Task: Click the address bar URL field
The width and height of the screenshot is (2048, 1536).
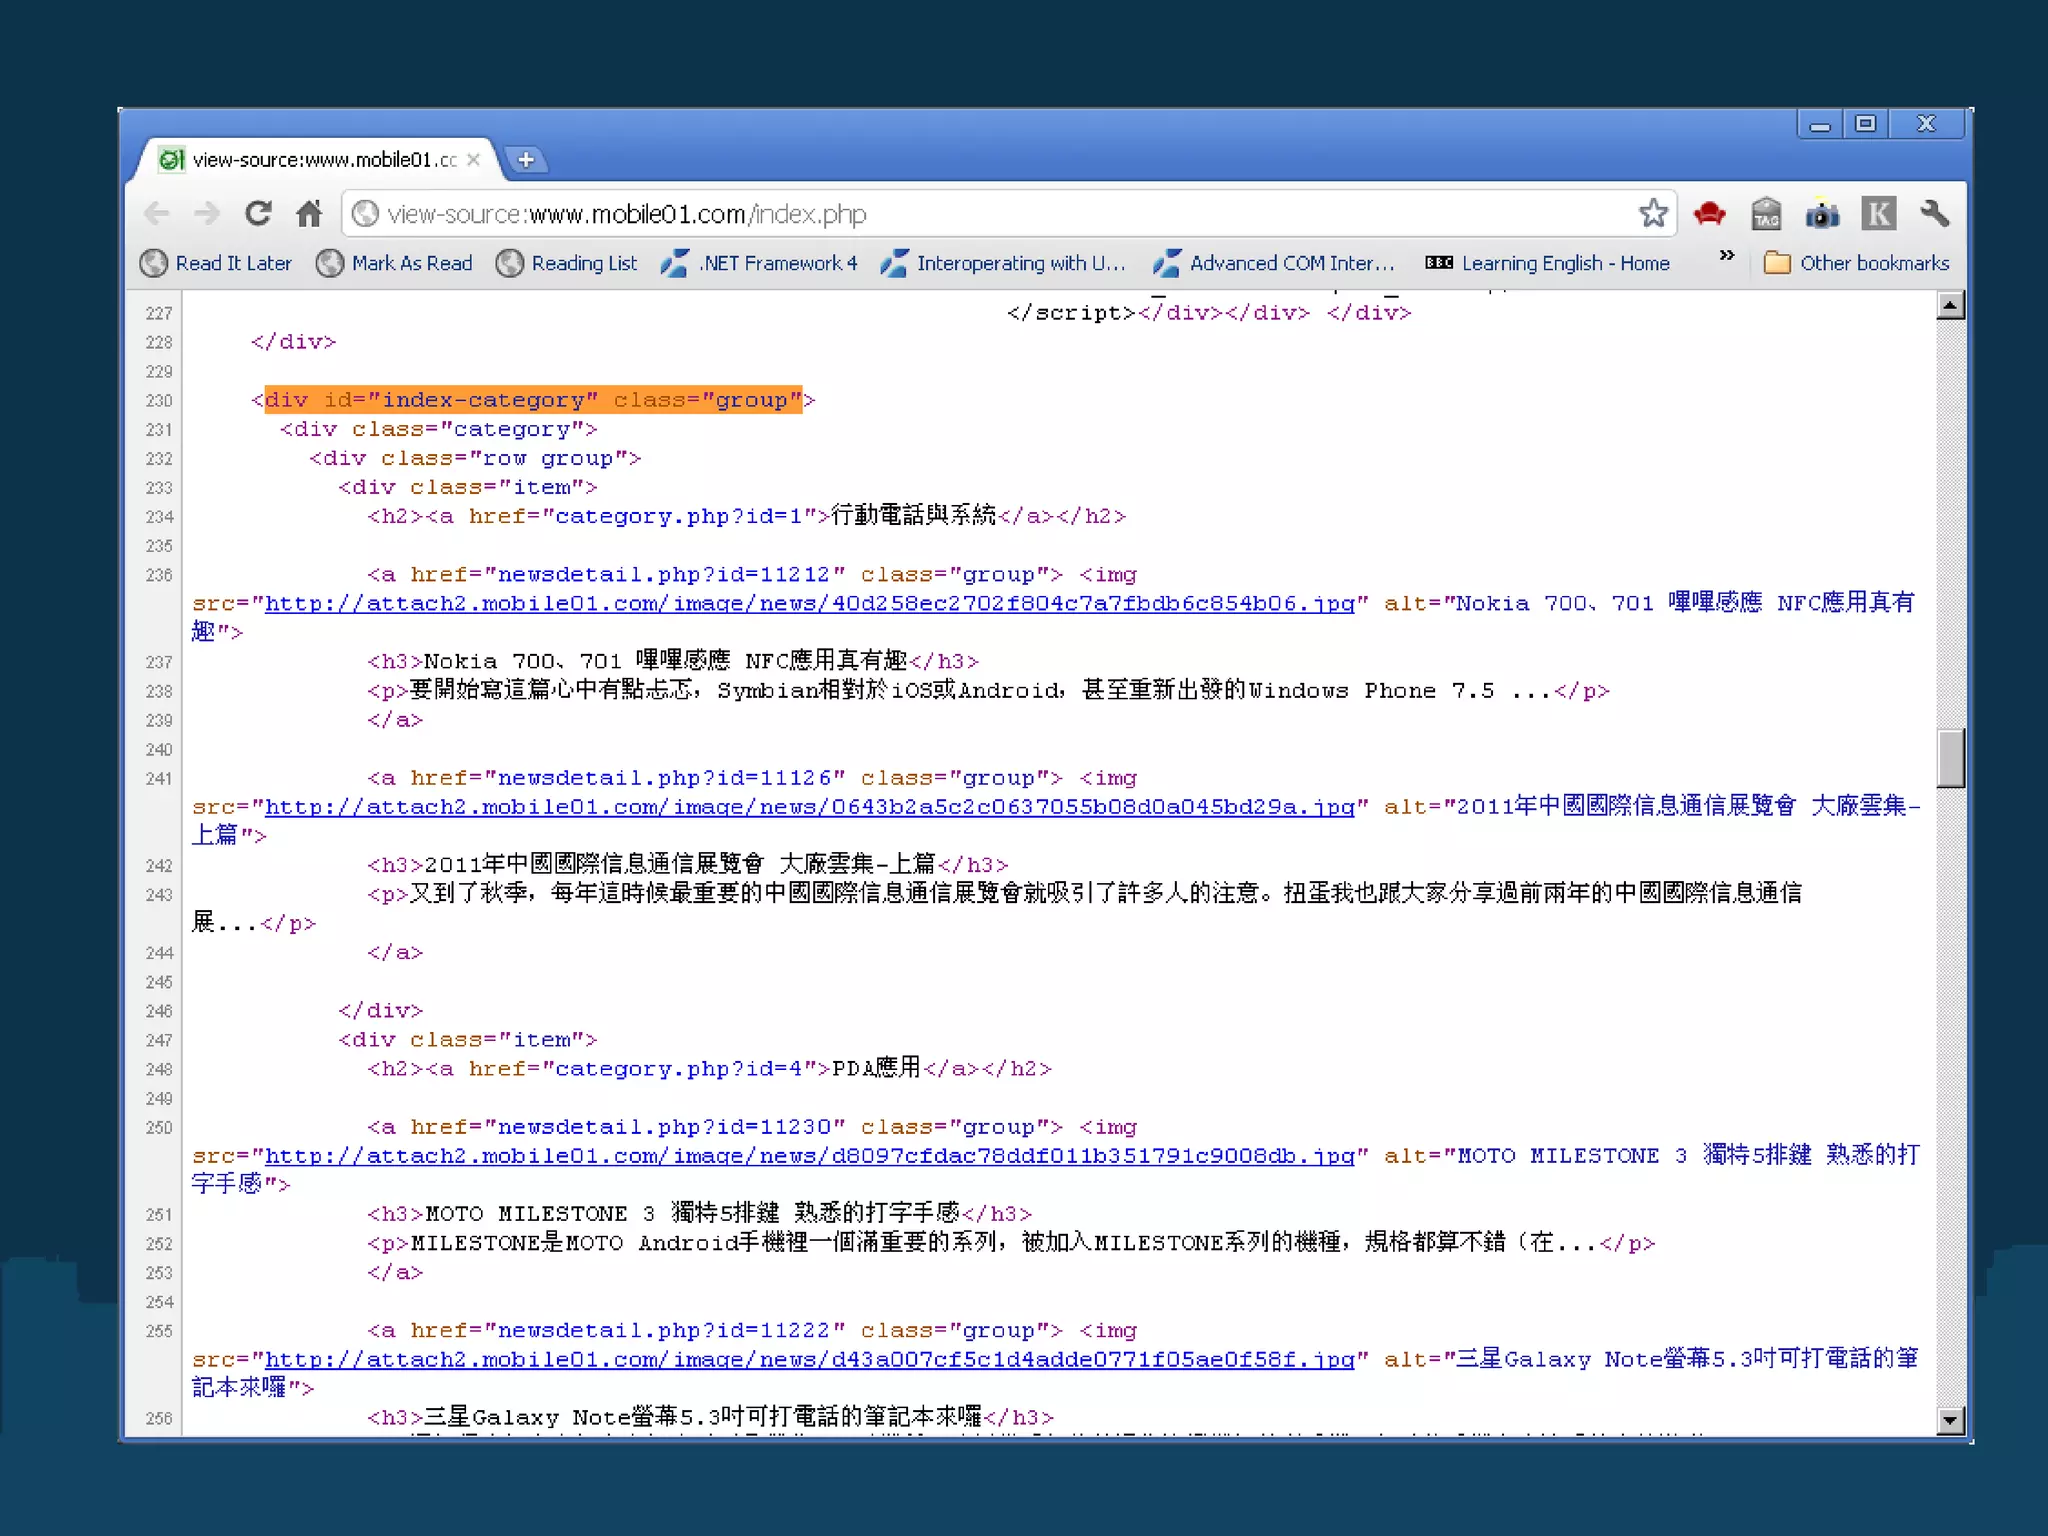Action: (x=1000, y=214)
